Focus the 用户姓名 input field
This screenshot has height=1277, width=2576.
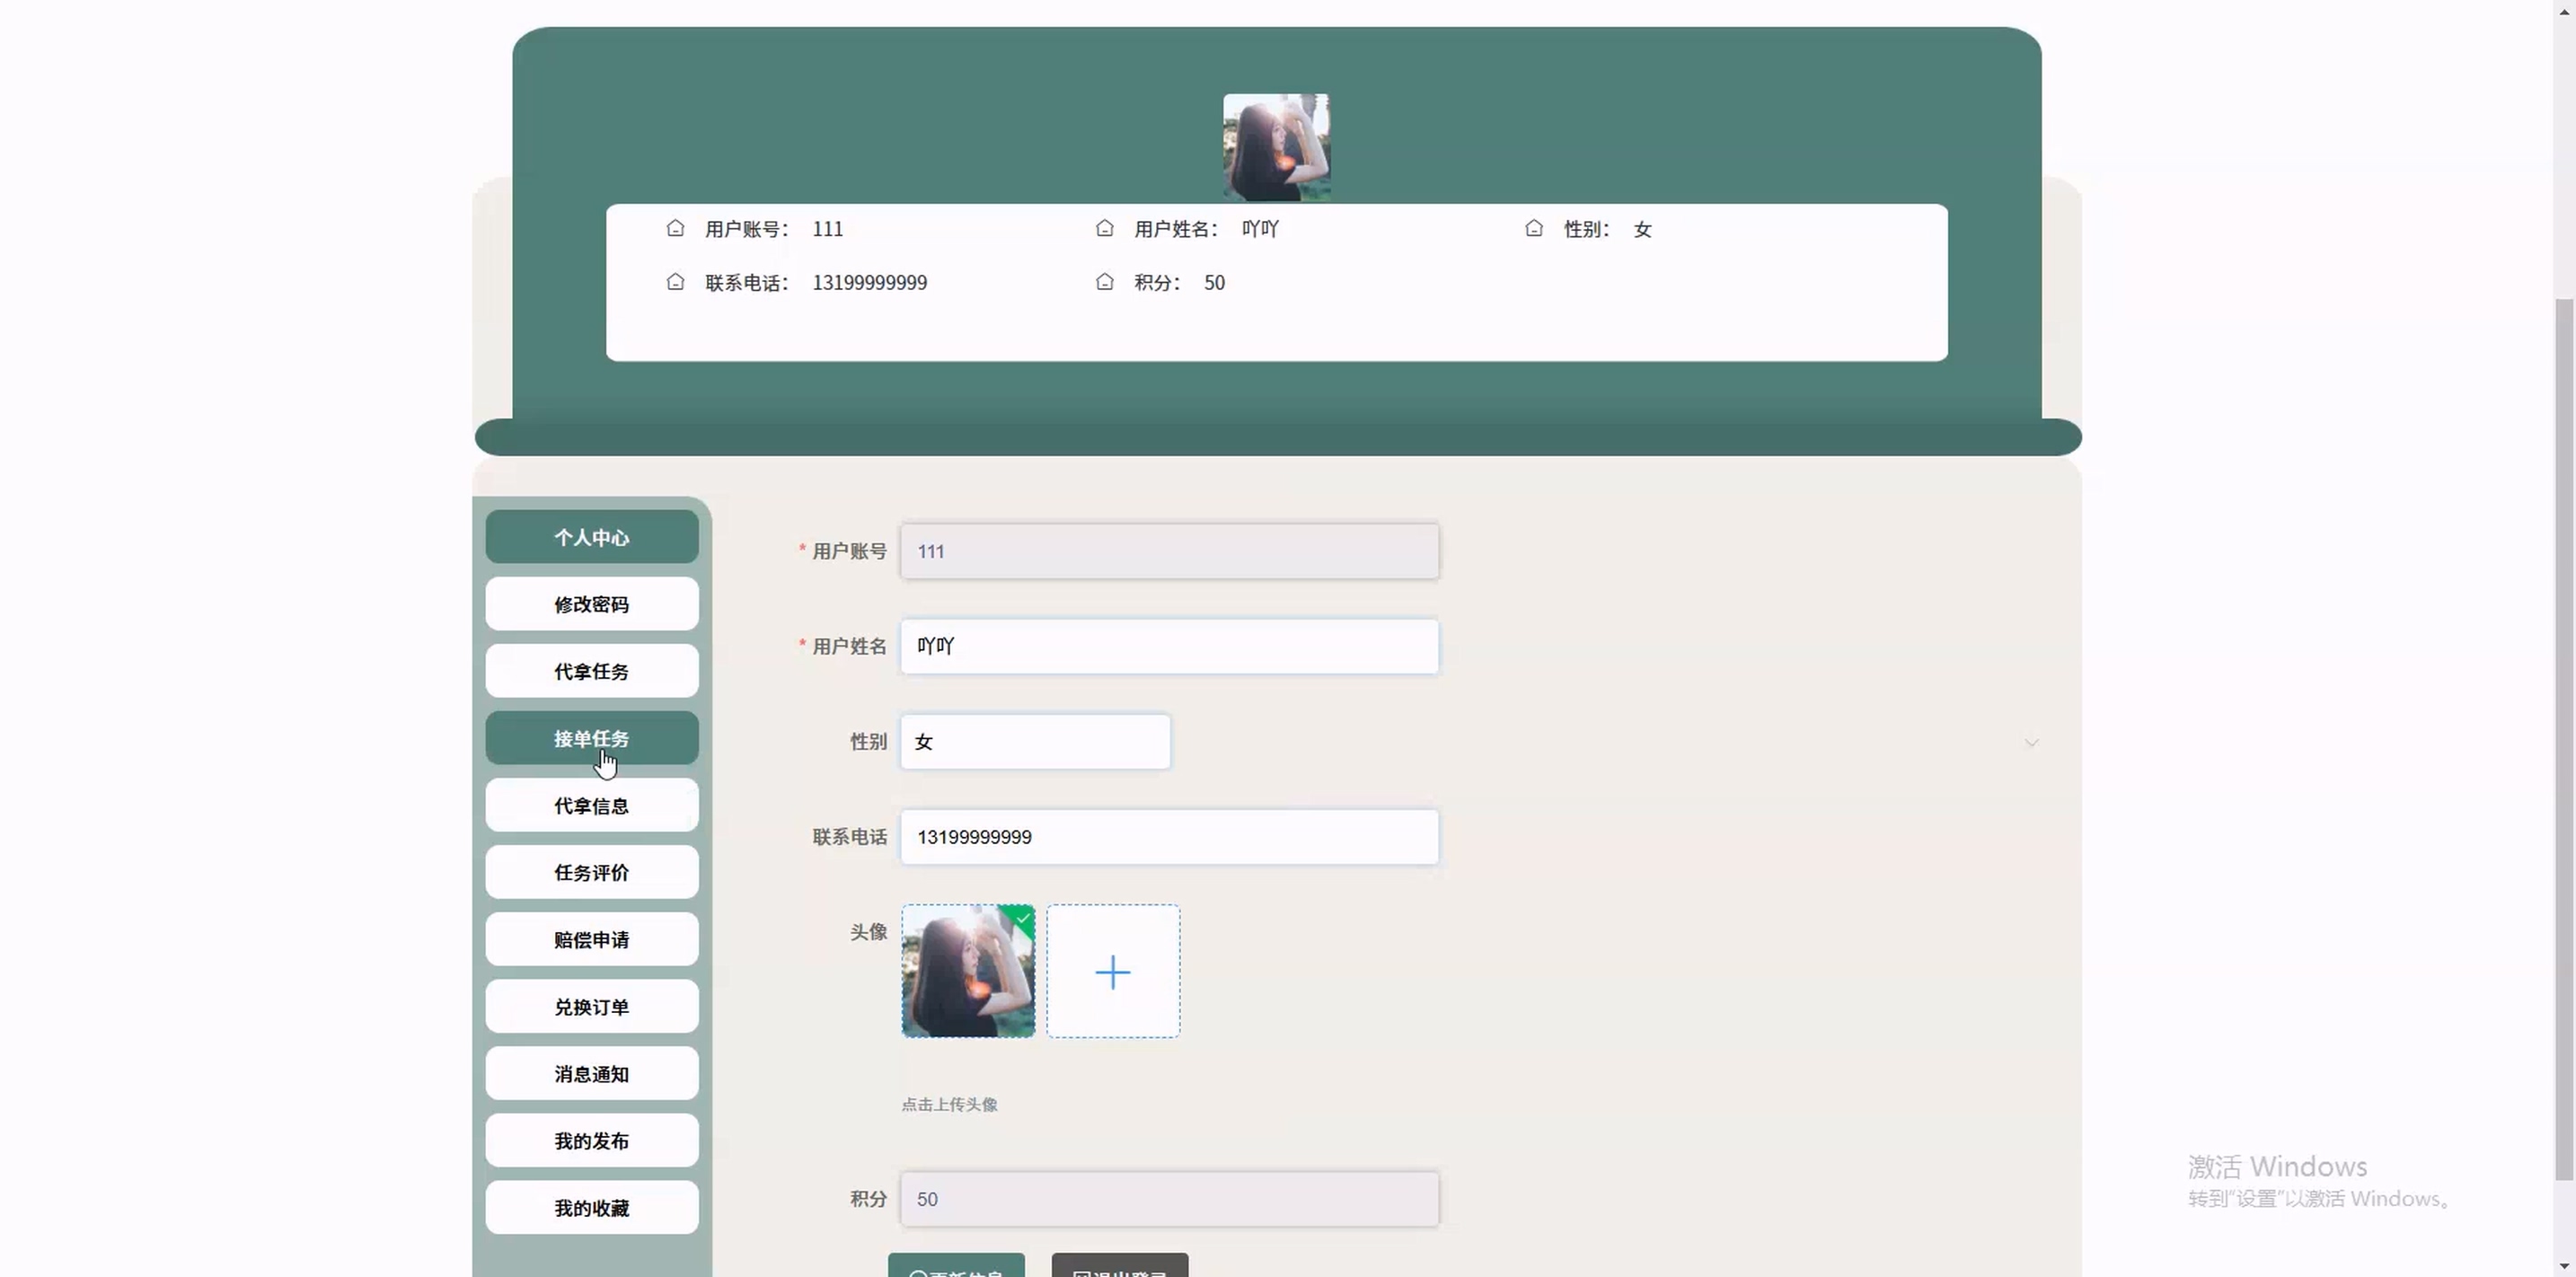(x=1168, y=646)
